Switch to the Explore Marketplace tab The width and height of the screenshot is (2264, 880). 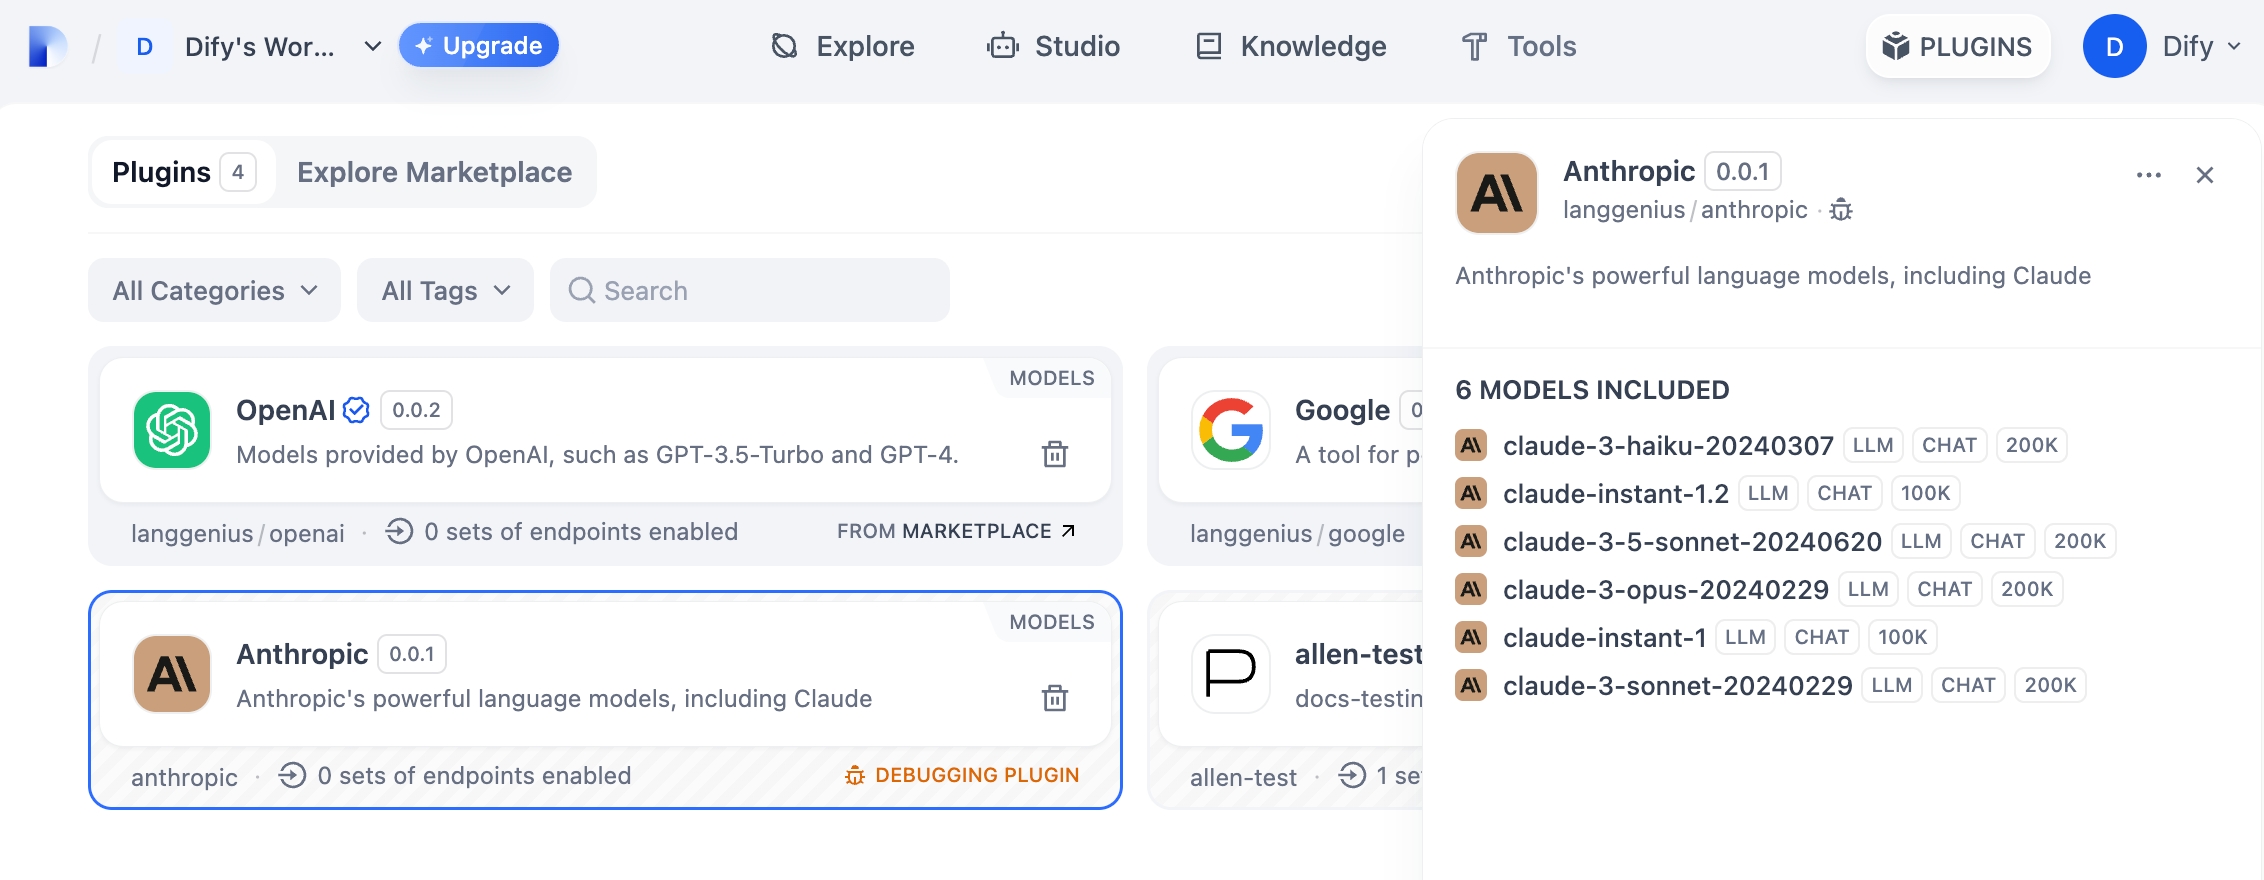point(434,172)
